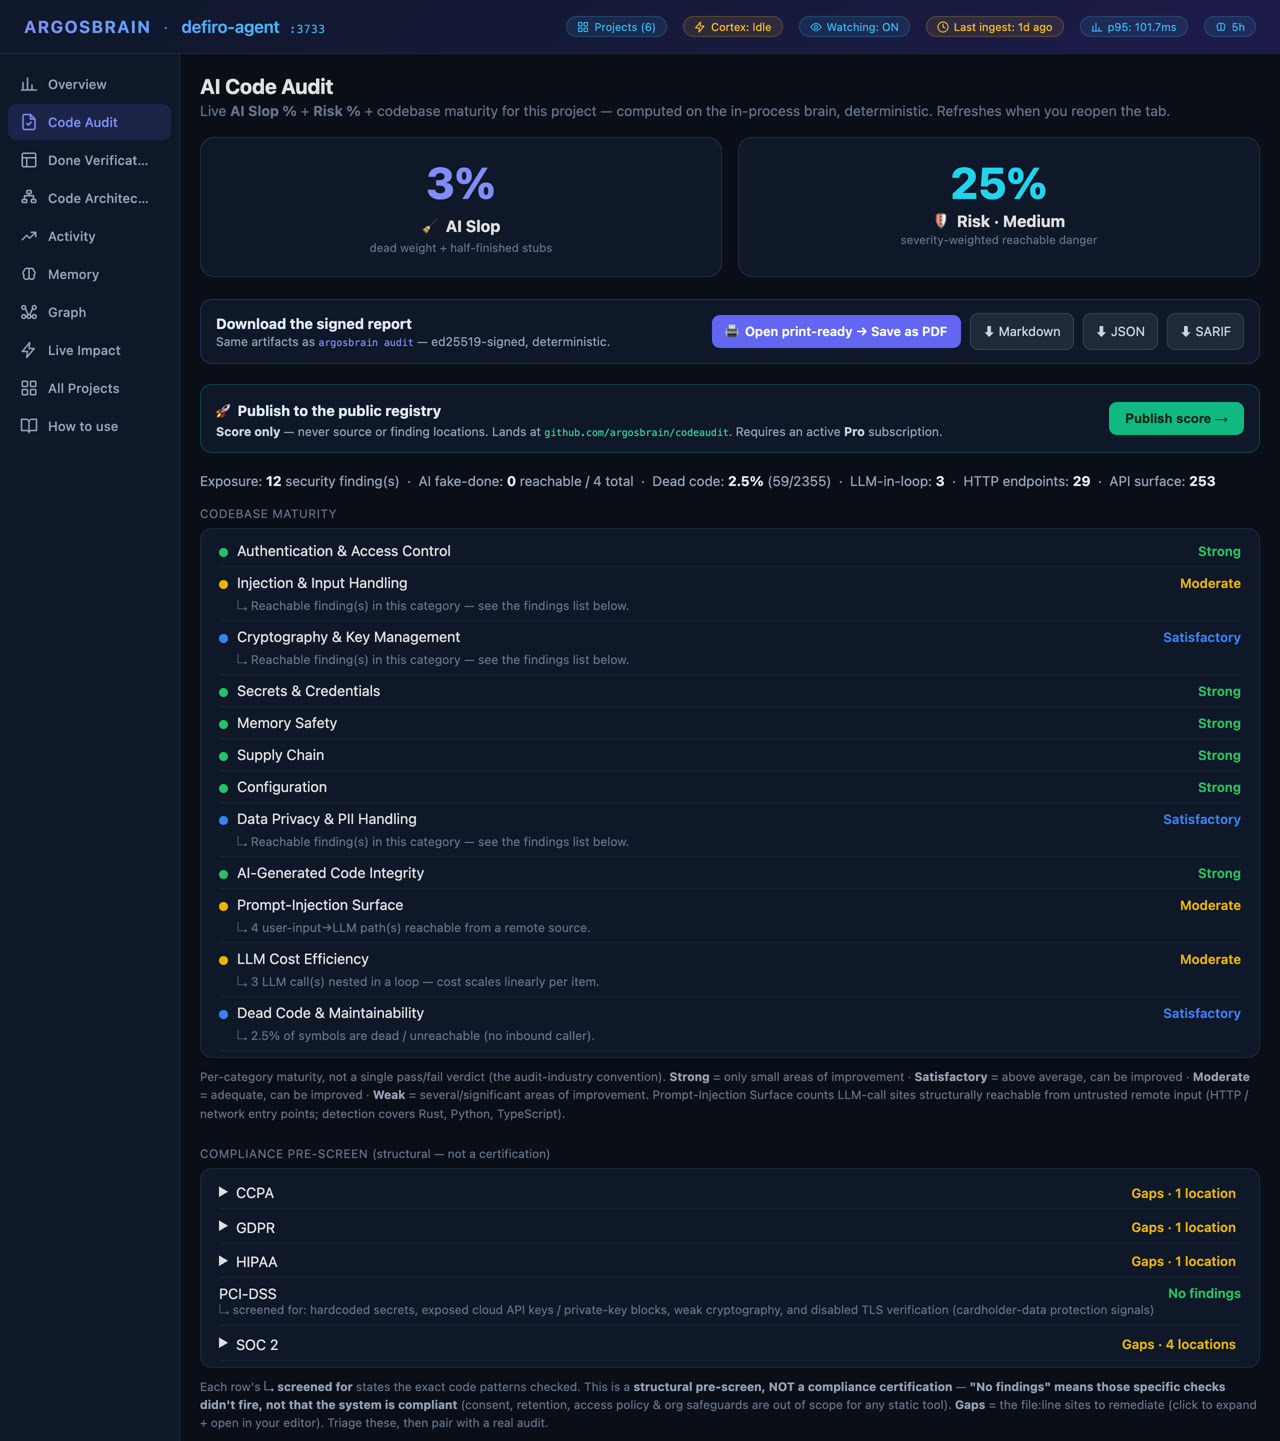Viewport: 1280px width, 1441px height.
Task: Click the Memory Safety row
Action: (730, 723)
